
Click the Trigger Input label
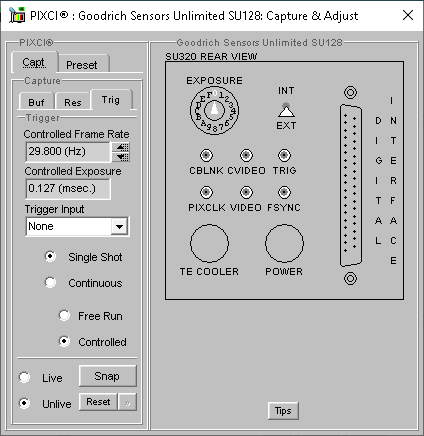[54, 209]
